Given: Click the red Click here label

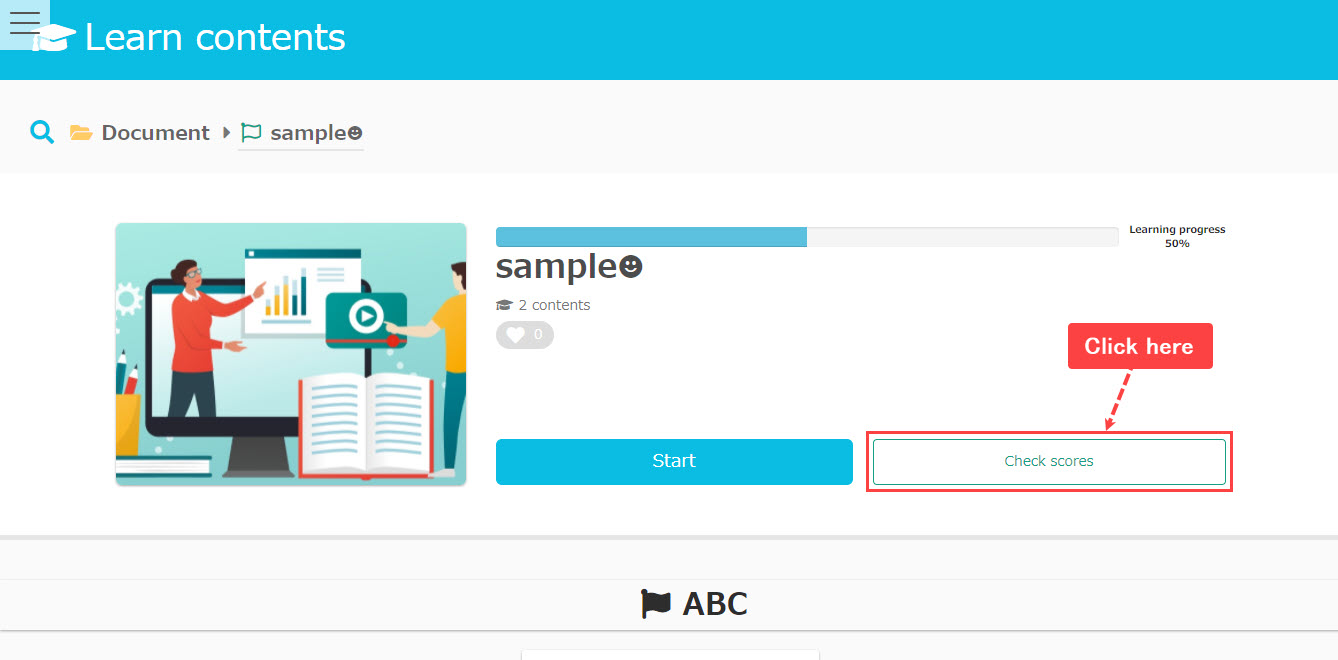Looking at the screenshot, I should point(1139,346).
